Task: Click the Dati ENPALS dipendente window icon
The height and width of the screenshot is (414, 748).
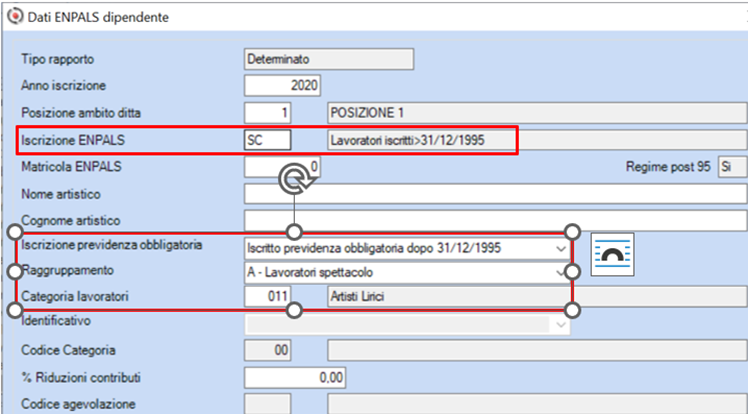Action: [15, 16]
